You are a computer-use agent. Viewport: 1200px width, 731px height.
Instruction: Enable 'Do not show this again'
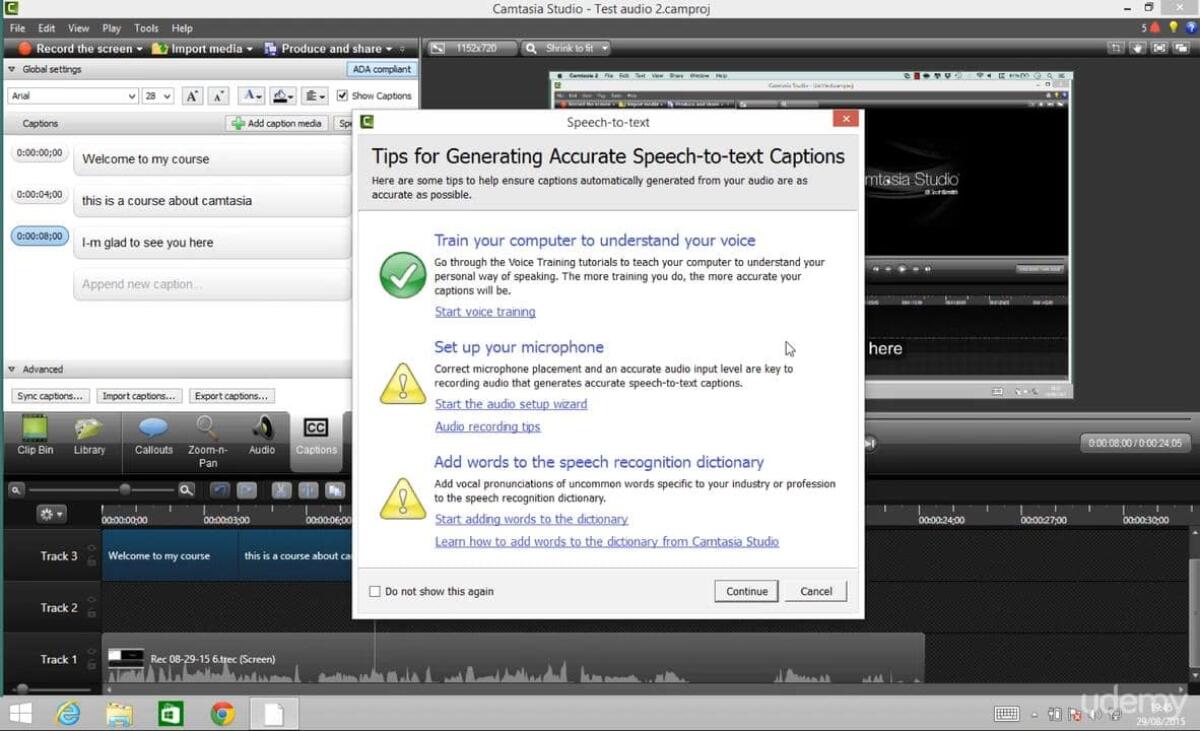coord(374,591)
